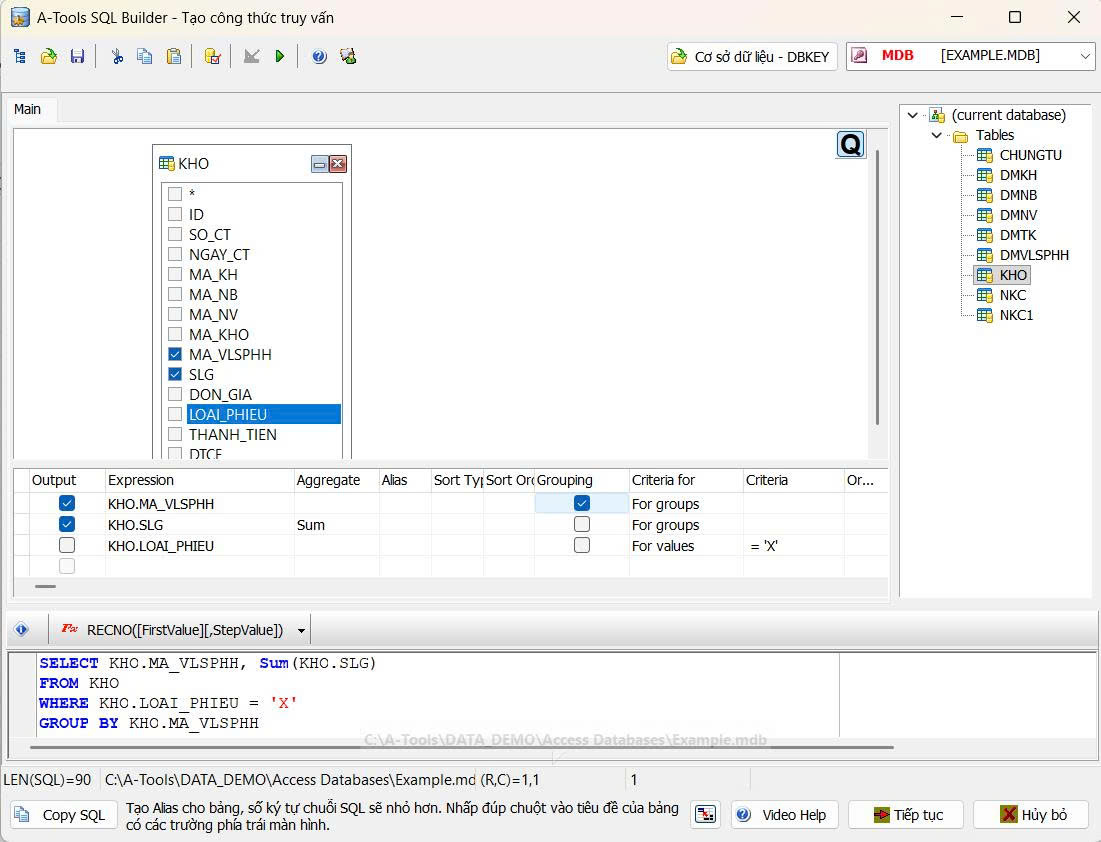Image resolution: width=1101 pixels, height=842 pixels.
Task: Click the Fx function icon
Action: tap(69, 630)
